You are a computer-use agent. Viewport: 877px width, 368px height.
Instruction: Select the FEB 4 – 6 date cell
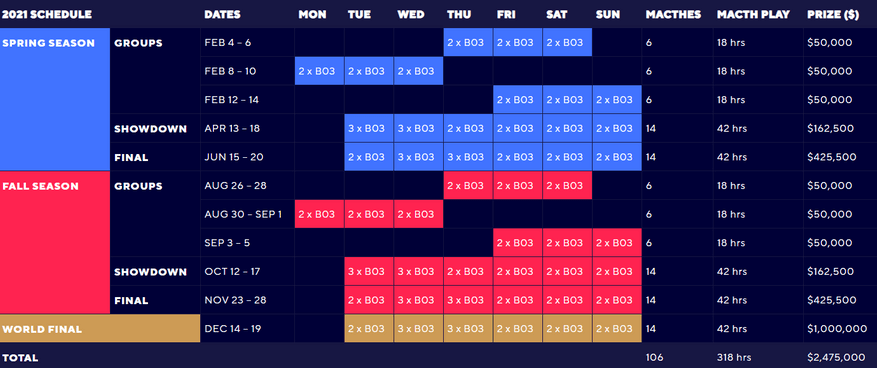[x=247, y=43]
